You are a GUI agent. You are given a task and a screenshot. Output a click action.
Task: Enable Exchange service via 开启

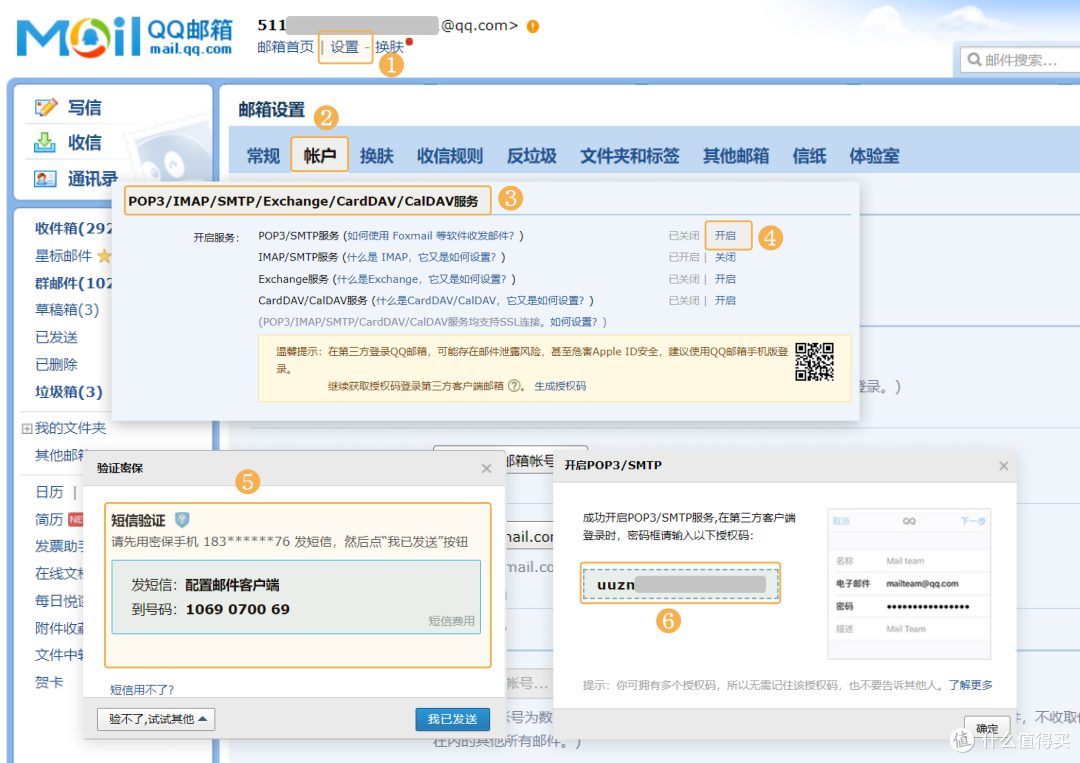(x=725, y=279)
